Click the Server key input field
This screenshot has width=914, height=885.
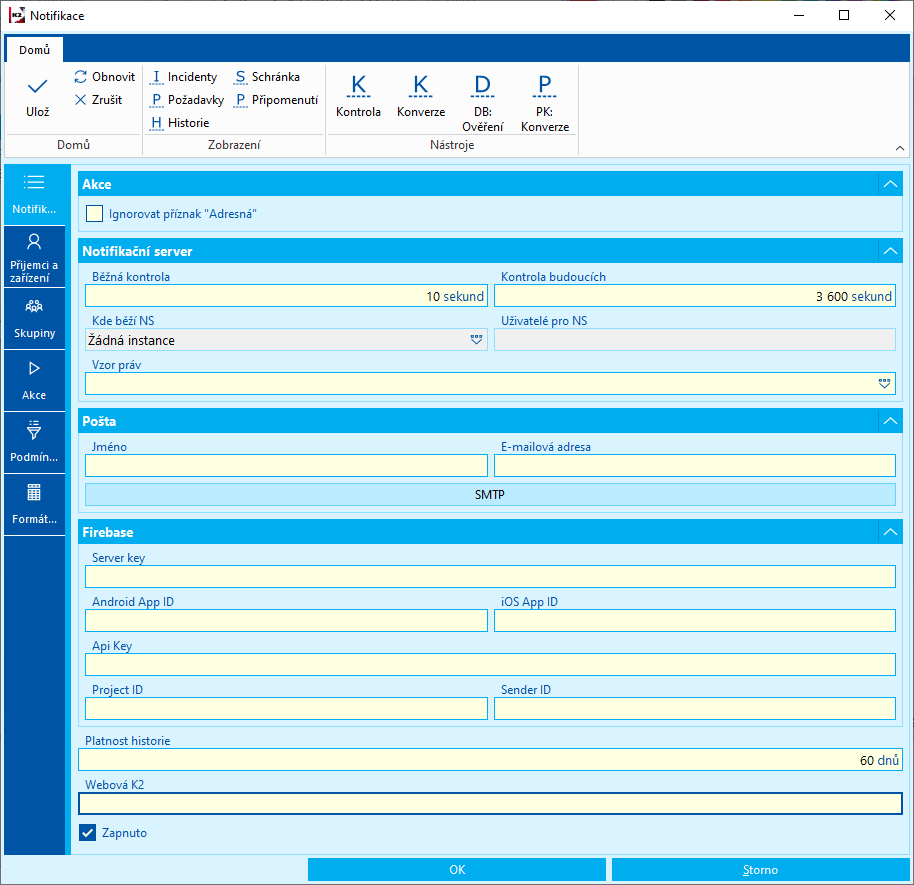pos(490,576)
